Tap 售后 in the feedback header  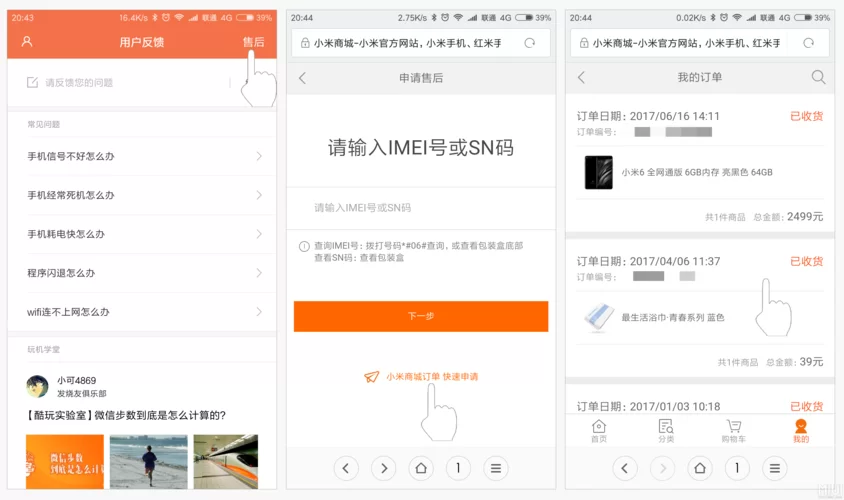click(253, 42)
